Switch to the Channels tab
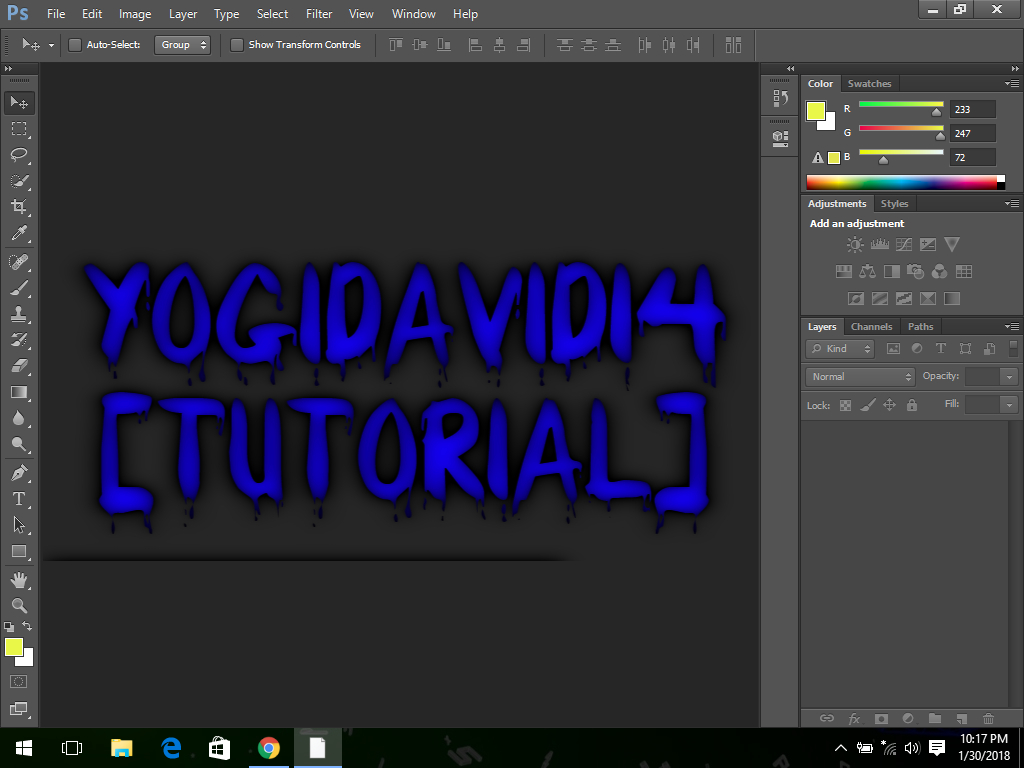 click(x=871, y=327)
